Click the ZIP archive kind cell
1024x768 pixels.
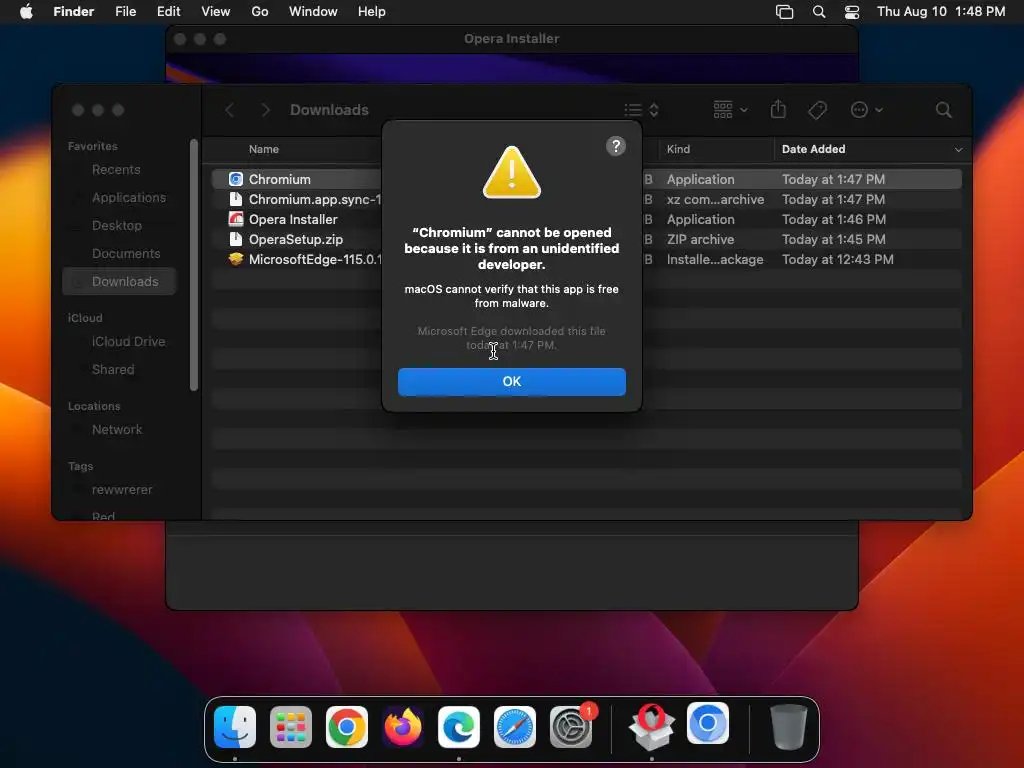700,240
